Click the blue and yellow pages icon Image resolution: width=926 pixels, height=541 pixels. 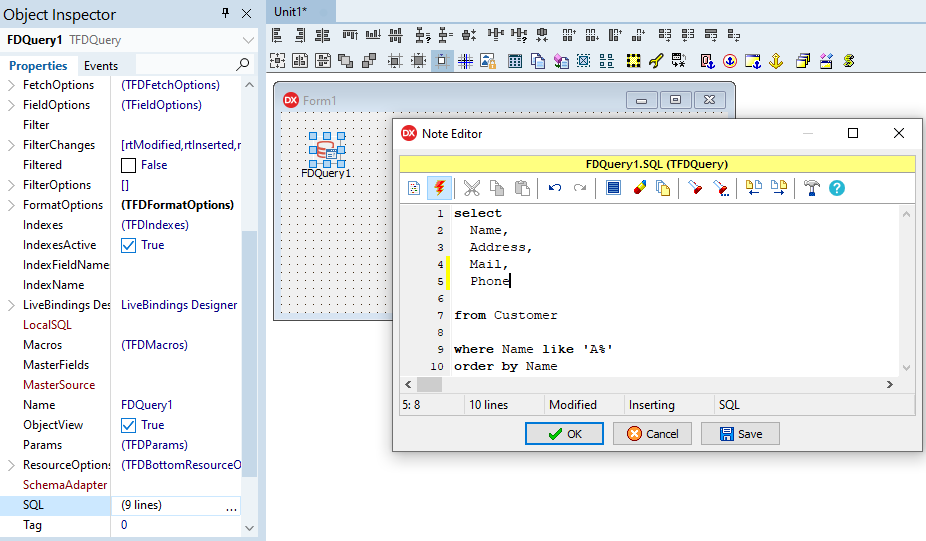(663, 188)
